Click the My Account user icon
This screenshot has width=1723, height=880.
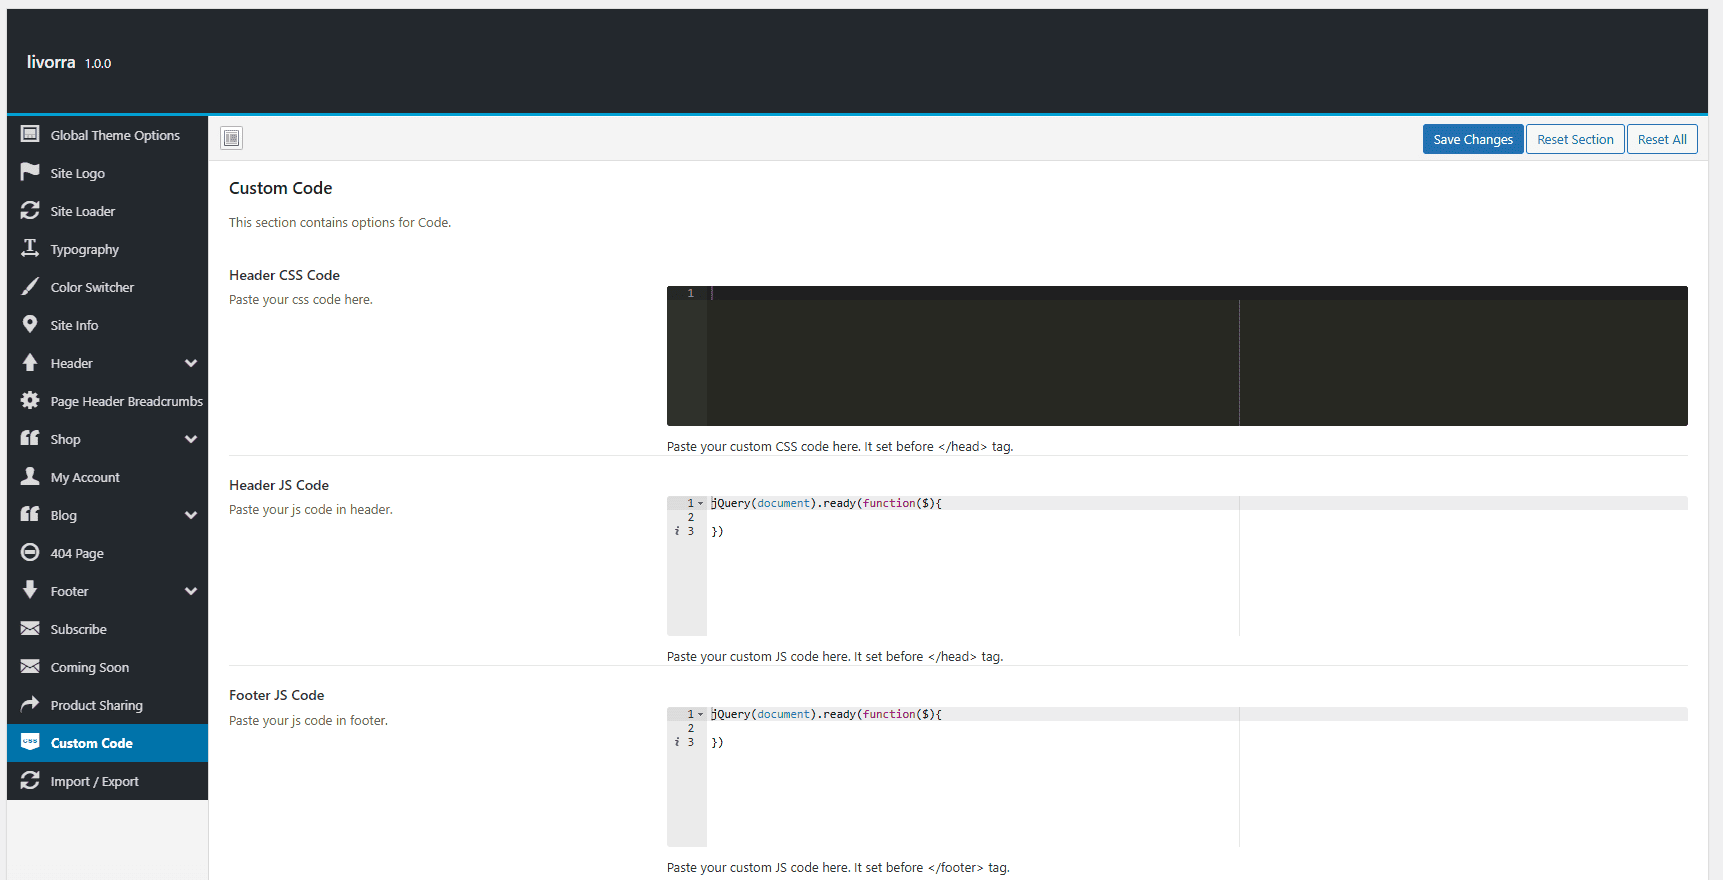click(30, 476)
